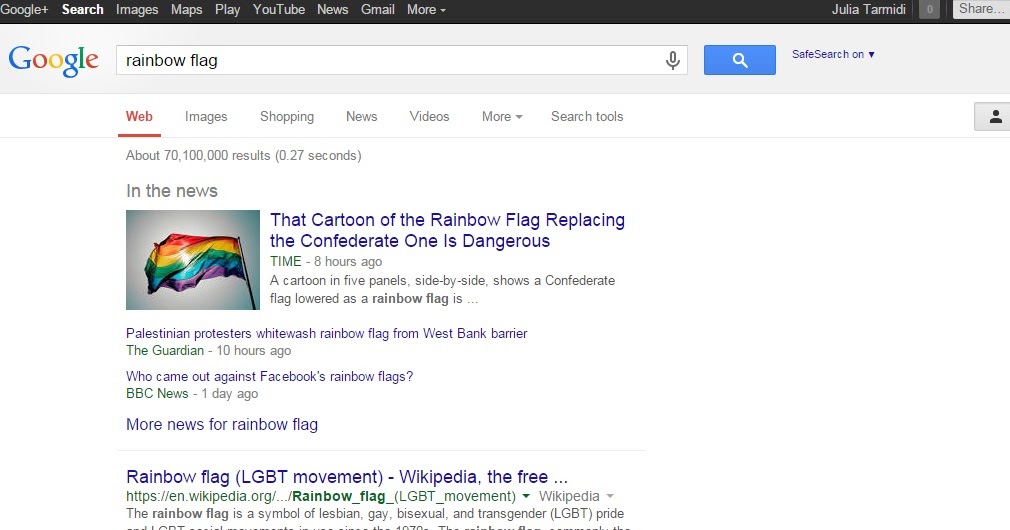Open the notifications counter box

(x=929, y=10)
